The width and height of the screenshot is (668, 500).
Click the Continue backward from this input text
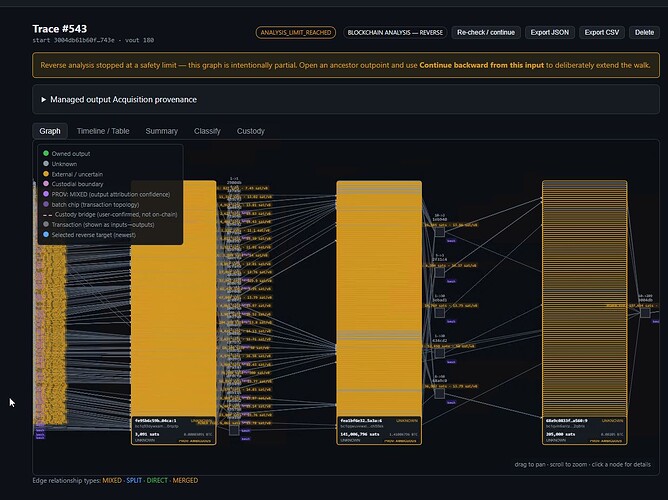[x=481, y=65]
